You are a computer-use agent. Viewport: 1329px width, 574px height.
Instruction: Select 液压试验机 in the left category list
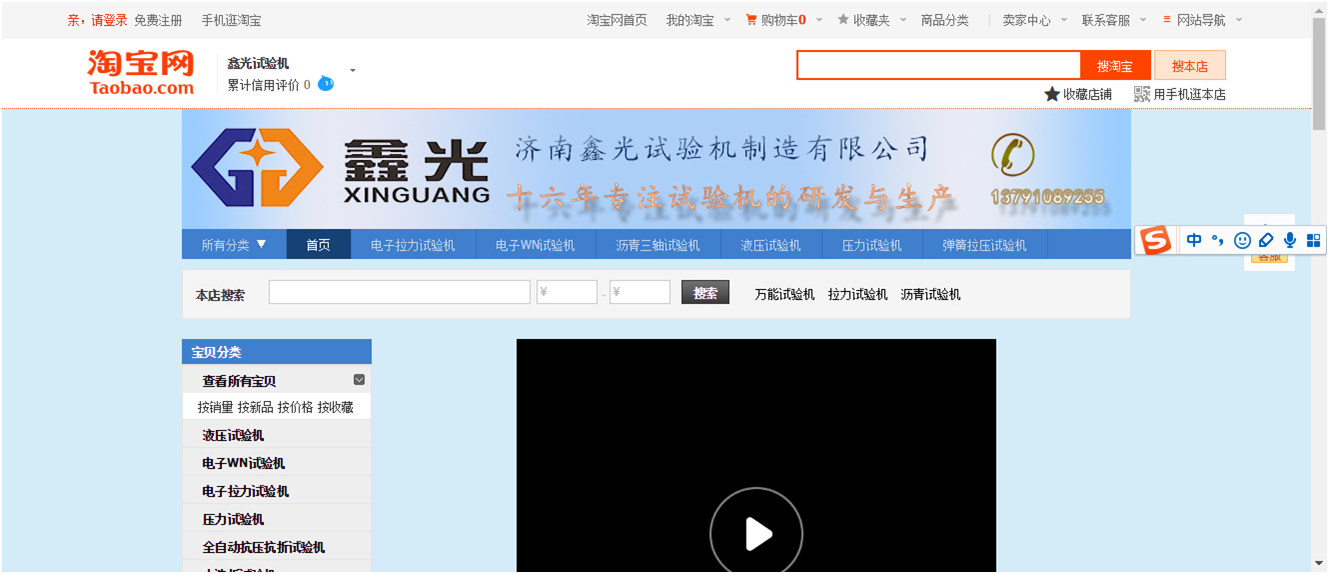[x=233, y=435]
